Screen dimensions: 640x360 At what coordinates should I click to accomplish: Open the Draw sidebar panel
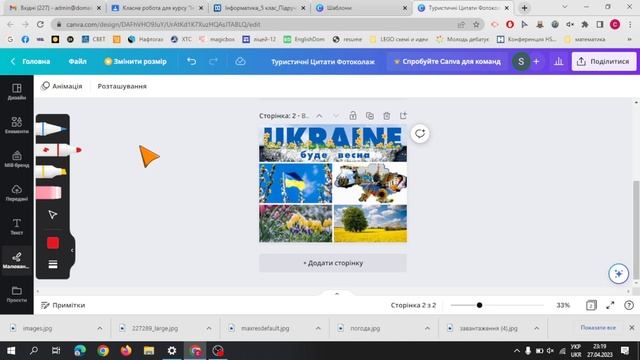[x=17, y=260]
